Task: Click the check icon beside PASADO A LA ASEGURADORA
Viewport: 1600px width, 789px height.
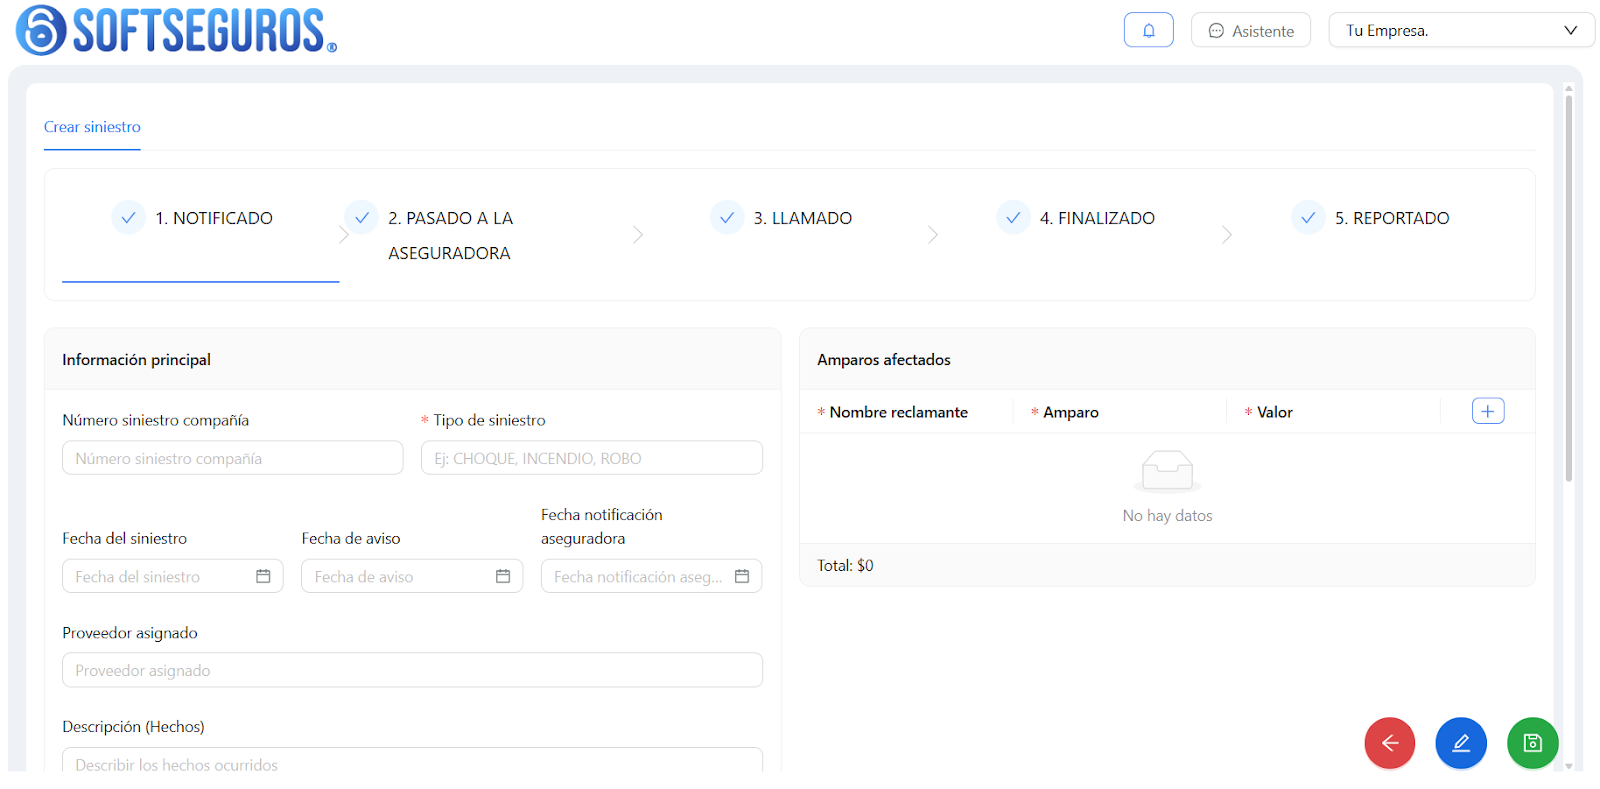Action: point(362,217)
